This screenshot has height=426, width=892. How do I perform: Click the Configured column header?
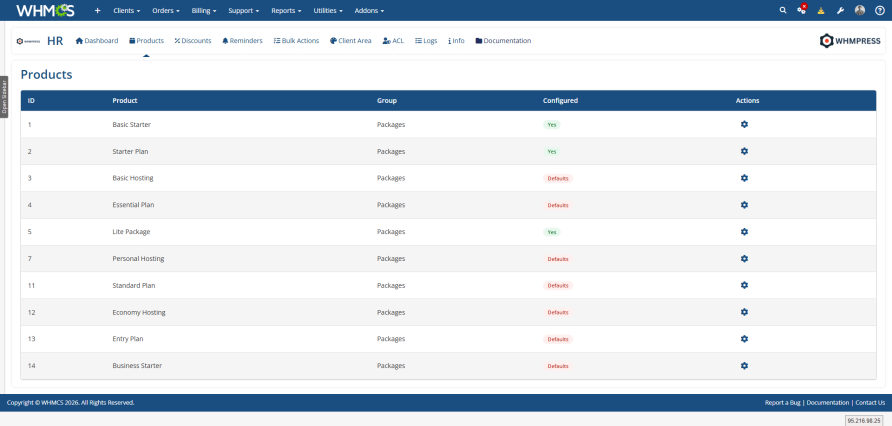point(560,101)
